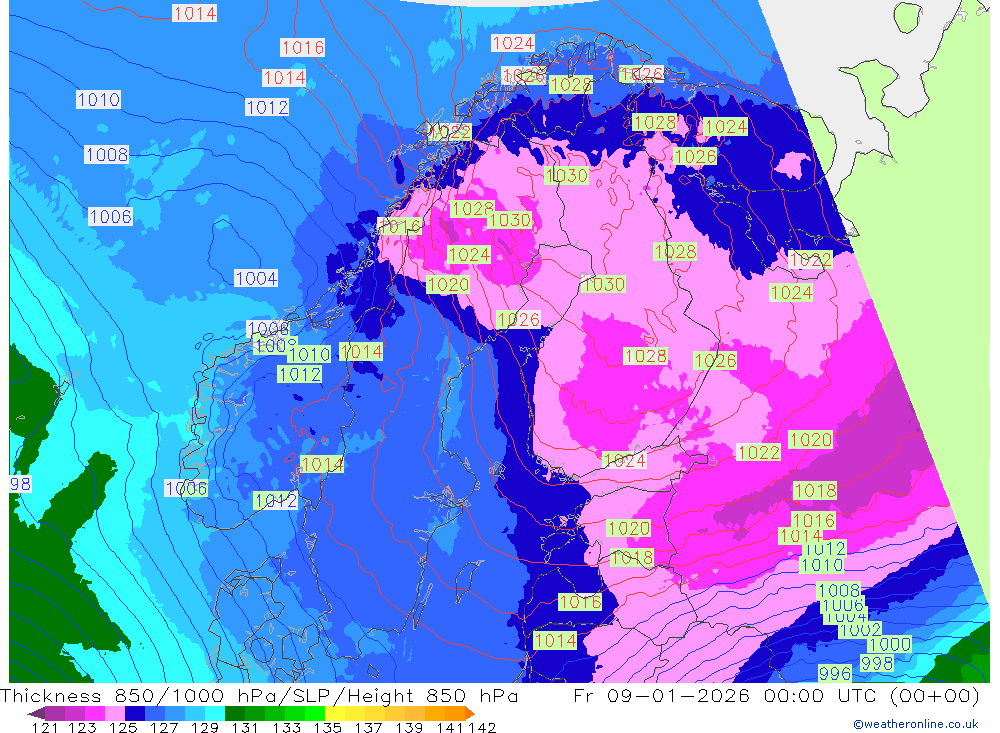Click the red 1016 label on white background
1000x733 pixels.
(303, 47)
